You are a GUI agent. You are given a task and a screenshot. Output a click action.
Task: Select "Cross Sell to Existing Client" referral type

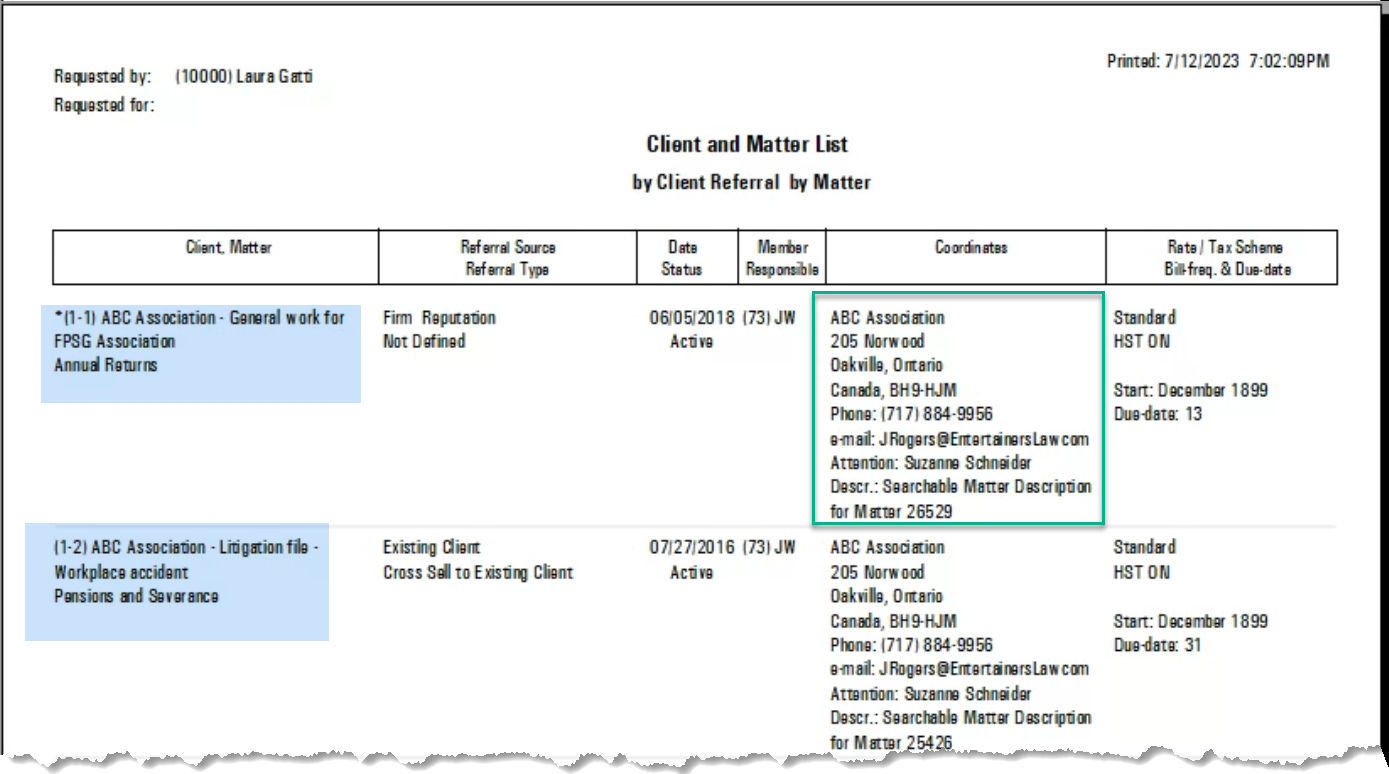[x=478, y=573]
